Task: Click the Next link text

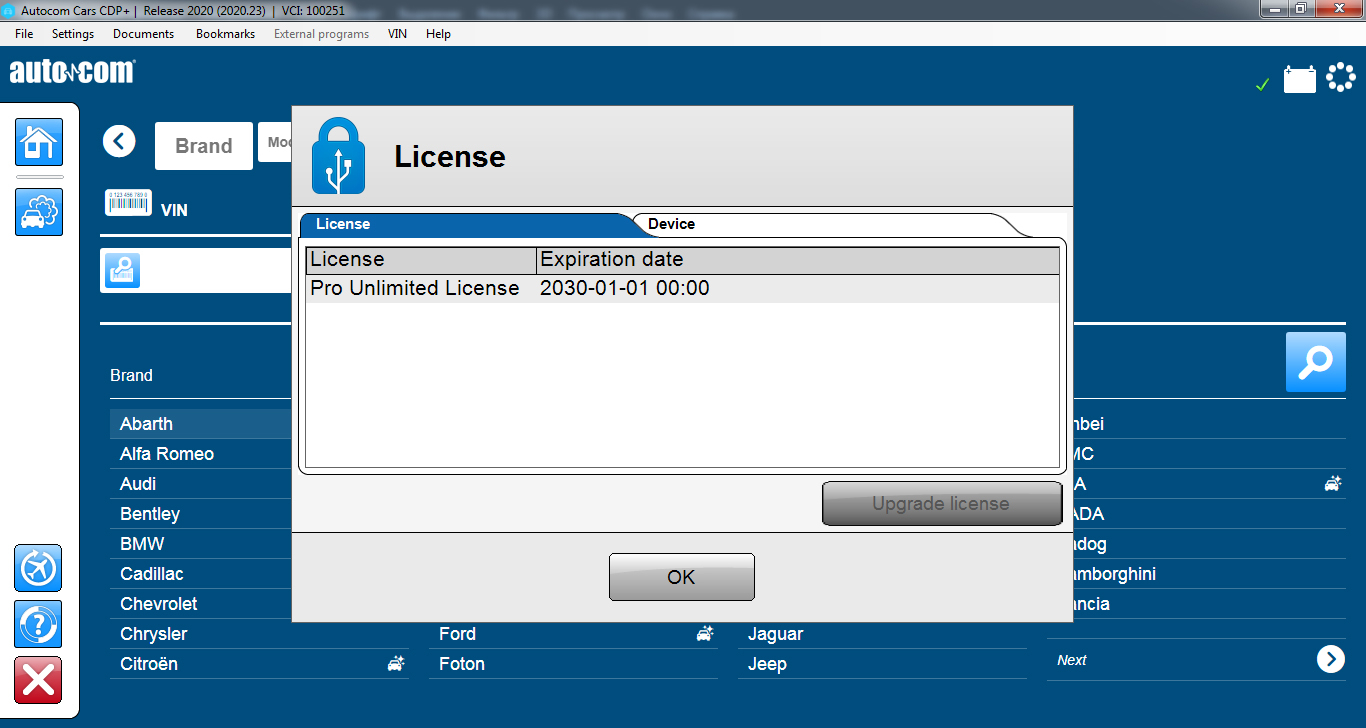Action: (1072, 660)
